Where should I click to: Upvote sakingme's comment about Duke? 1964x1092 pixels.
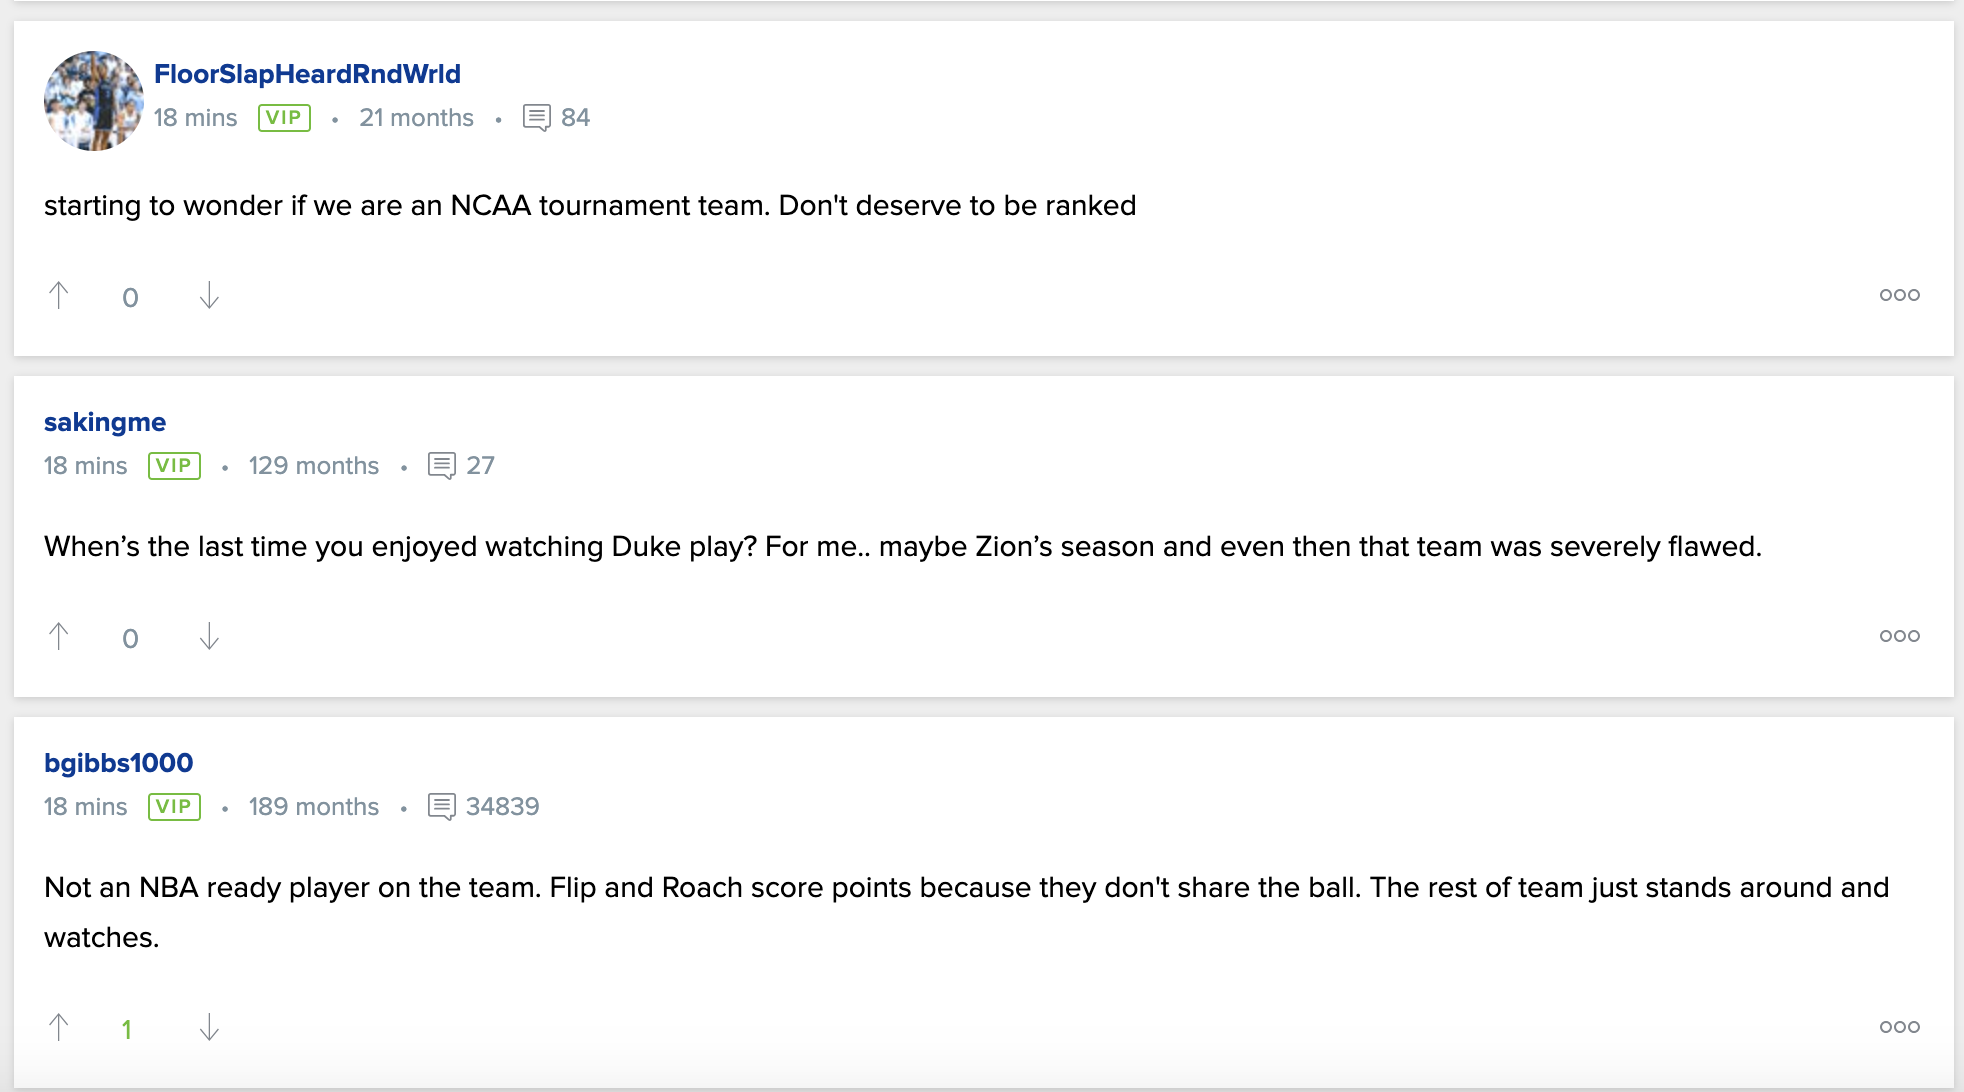click(x=59, y=636)
